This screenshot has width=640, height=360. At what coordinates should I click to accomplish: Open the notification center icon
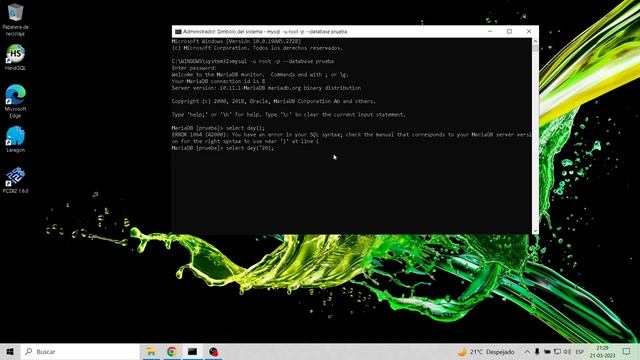click(627, 351)
